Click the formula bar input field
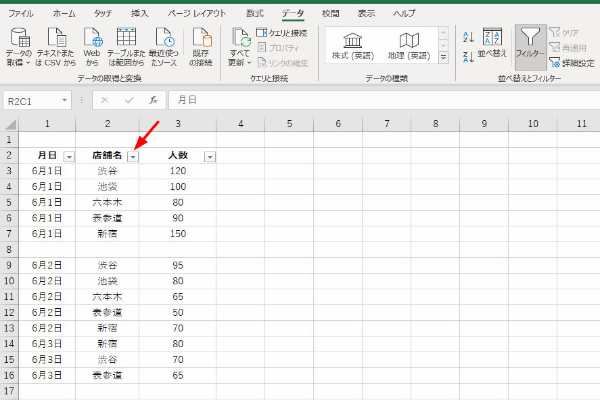The height and width of the screenshot is (400, 600). (x=380, y=100)
